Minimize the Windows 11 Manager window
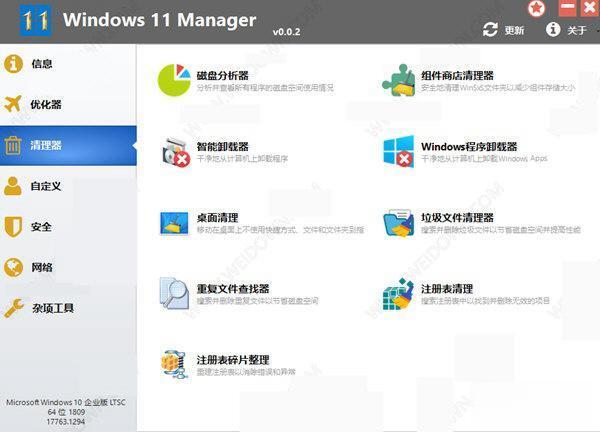600x432 pixels. click(x=562, y=8)
